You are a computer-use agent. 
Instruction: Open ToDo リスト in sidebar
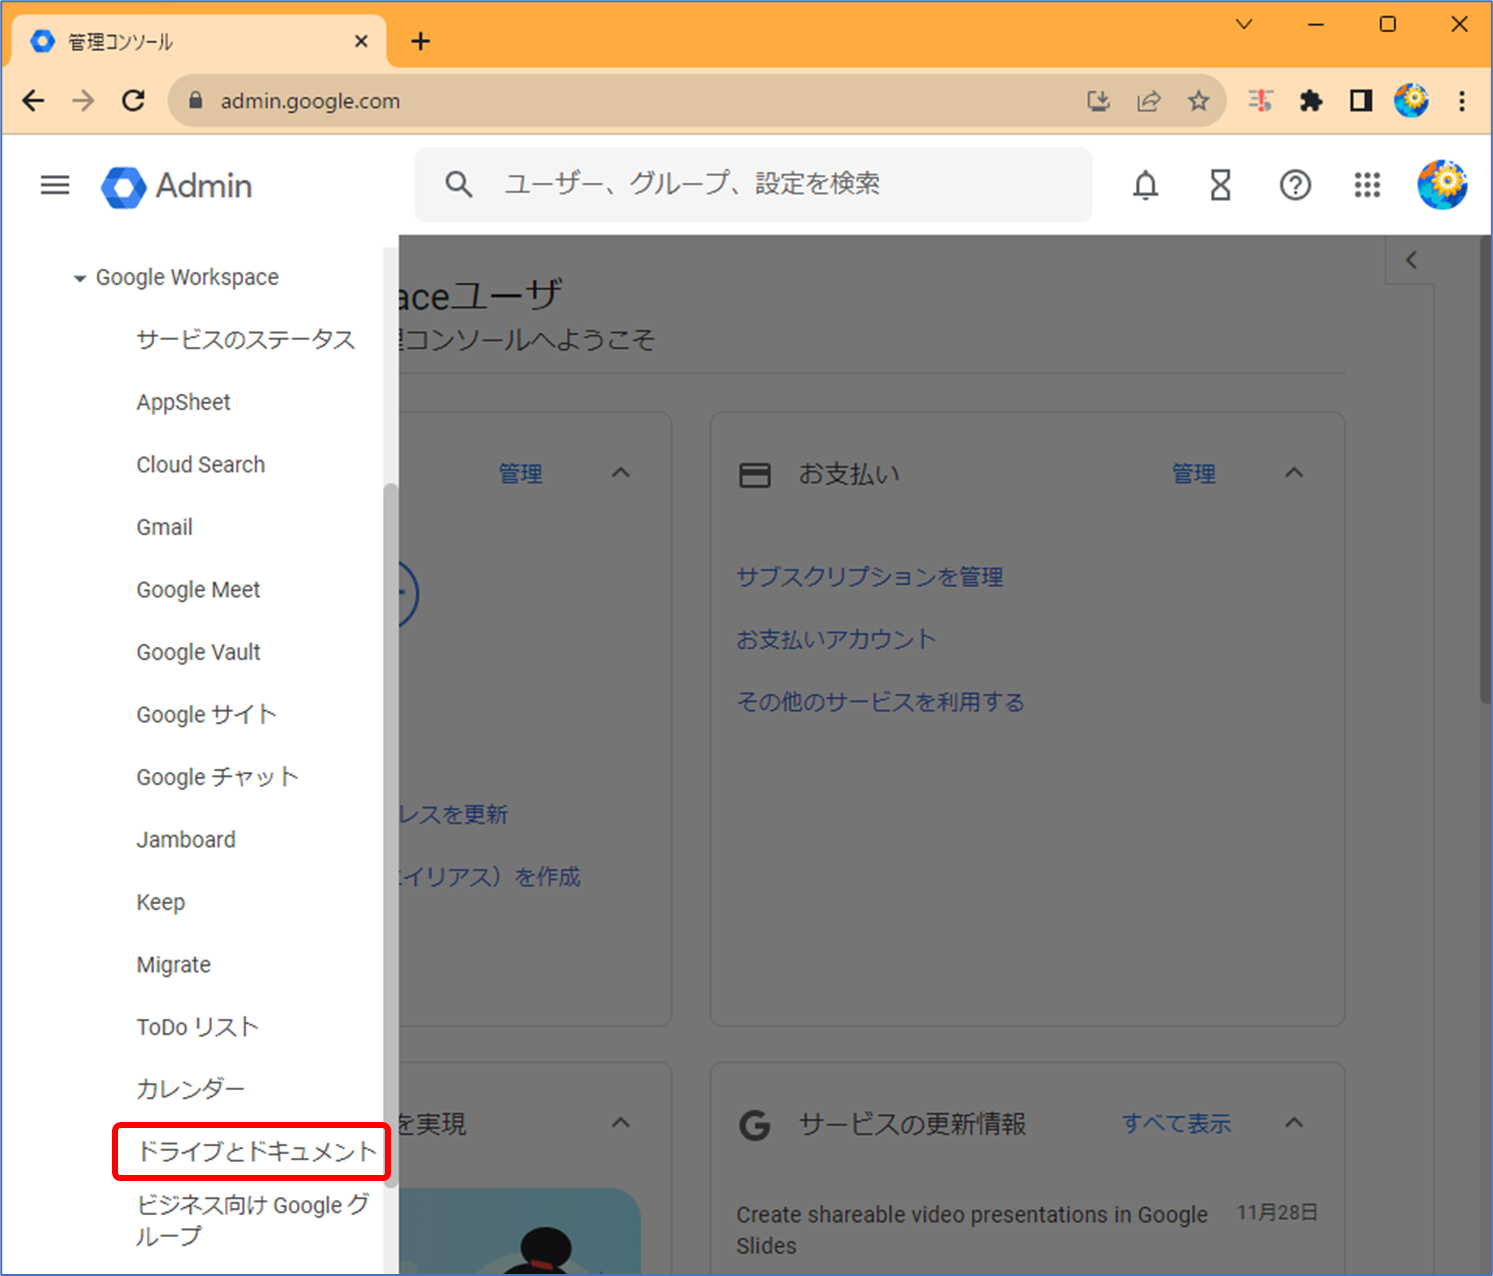(198, 1027)
